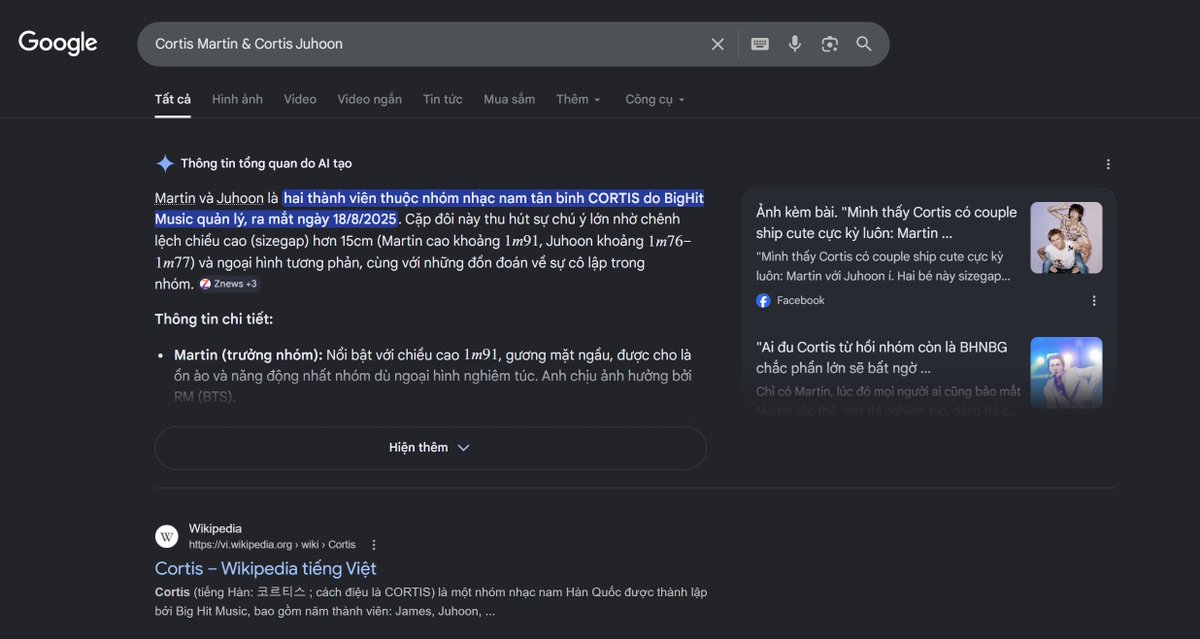Select the Tất cả tab
Viewport: 1200px width, 639px height.
[172, 99]
